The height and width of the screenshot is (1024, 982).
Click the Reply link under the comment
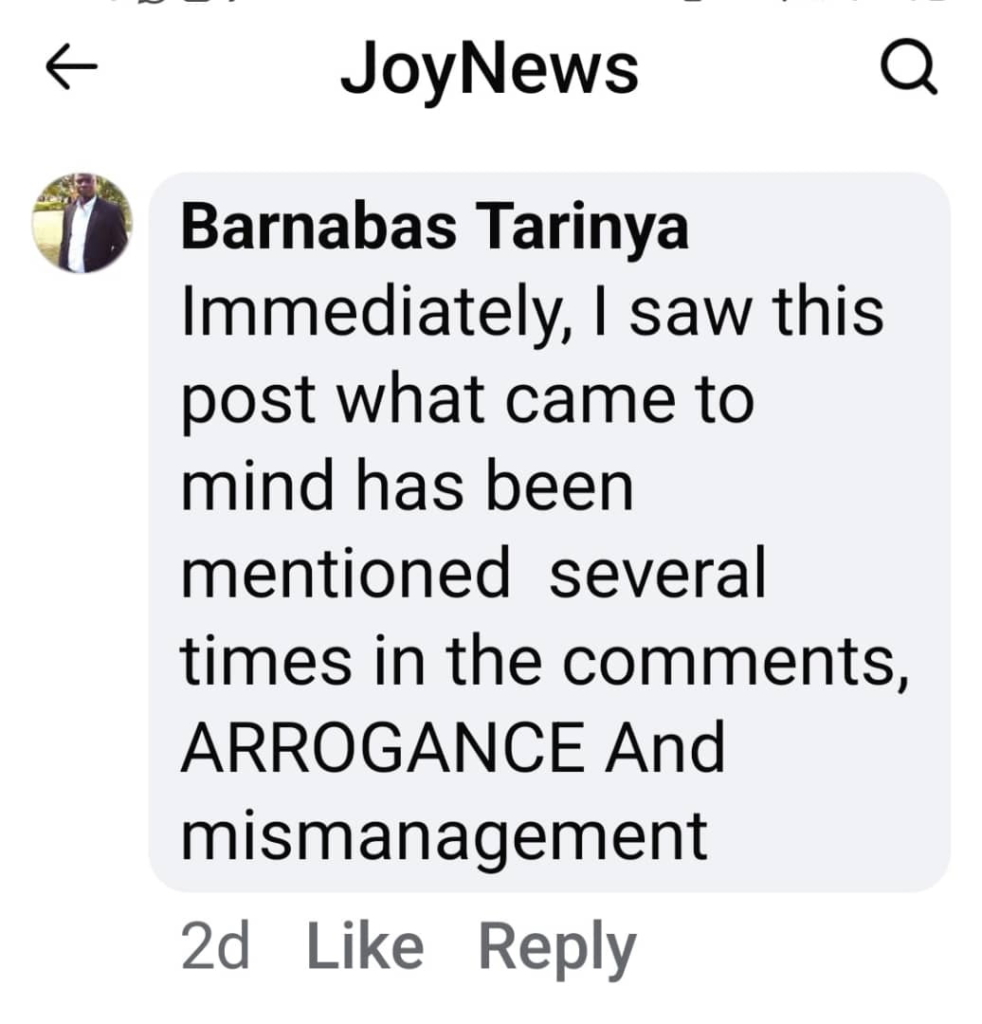pos(558,949)
